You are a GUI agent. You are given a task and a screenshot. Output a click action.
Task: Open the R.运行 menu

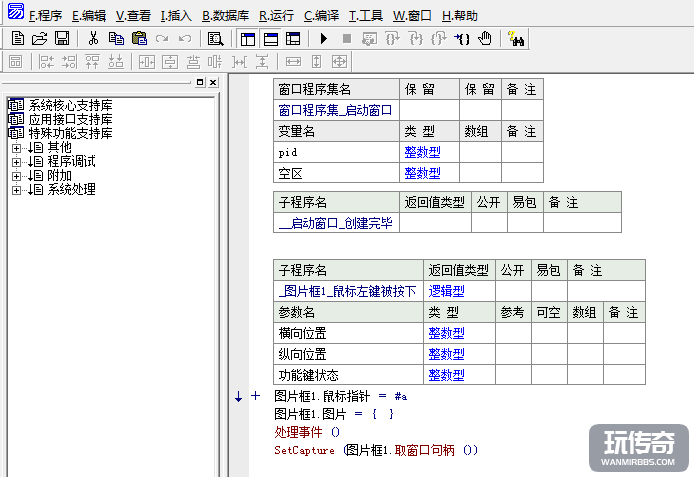point(277,16)
